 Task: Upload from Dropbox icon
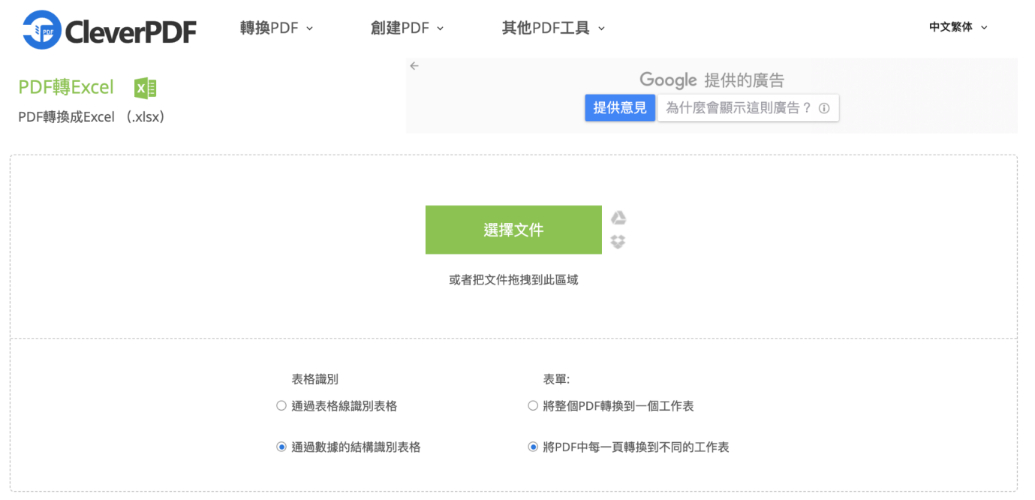tap(618, 242)
